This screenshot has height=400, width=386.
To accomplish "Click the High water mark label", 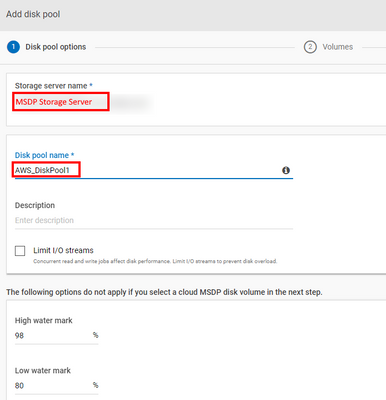I will pyautogui.click(x=43, y=320).
